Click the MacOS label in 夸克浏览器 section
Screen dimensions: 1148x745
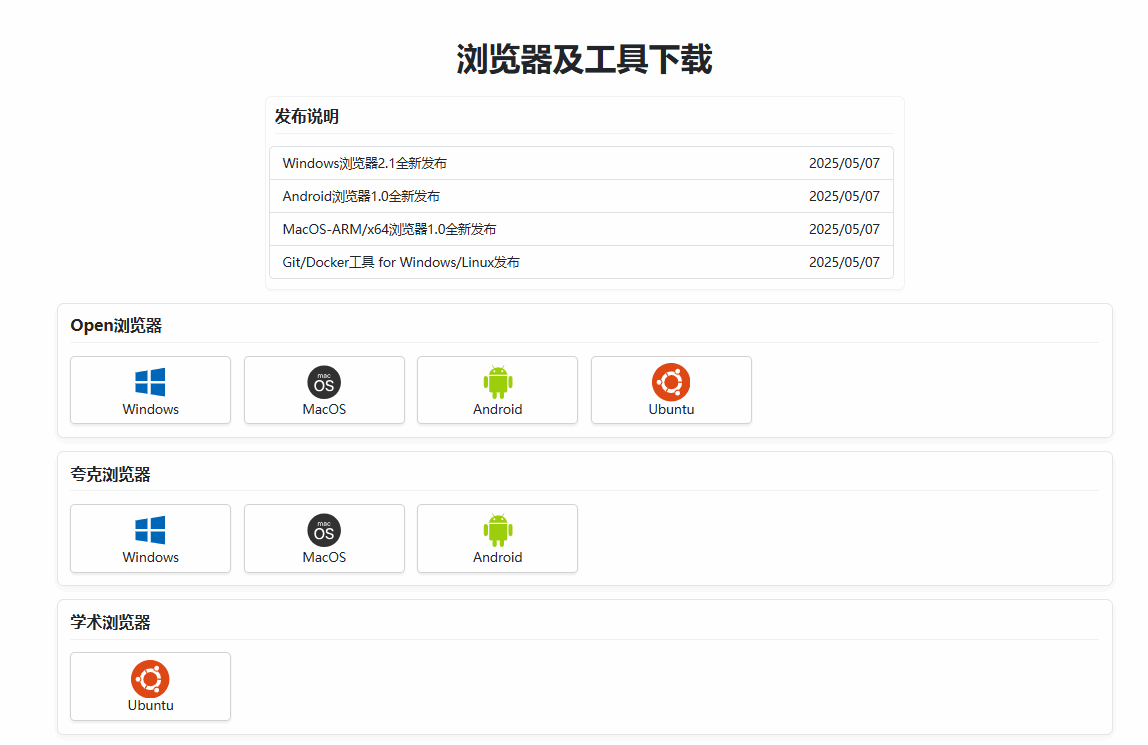tap(324, 557)
